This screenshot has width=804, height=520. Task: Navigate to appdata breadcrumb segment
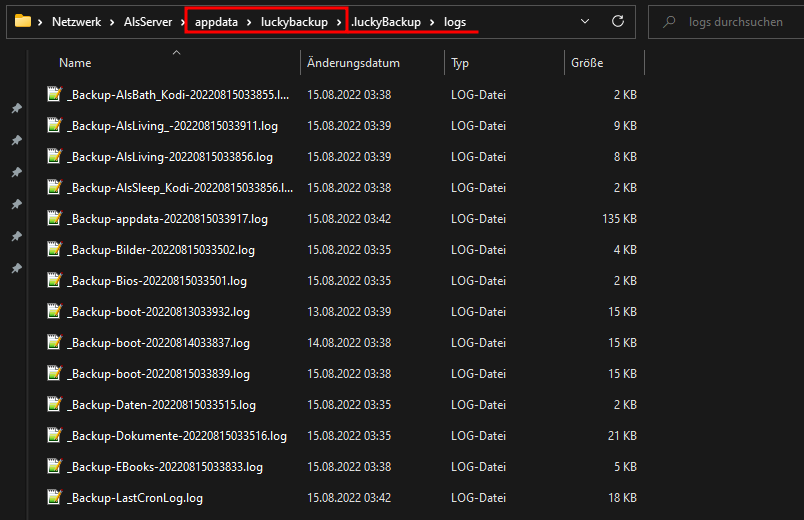216,22
